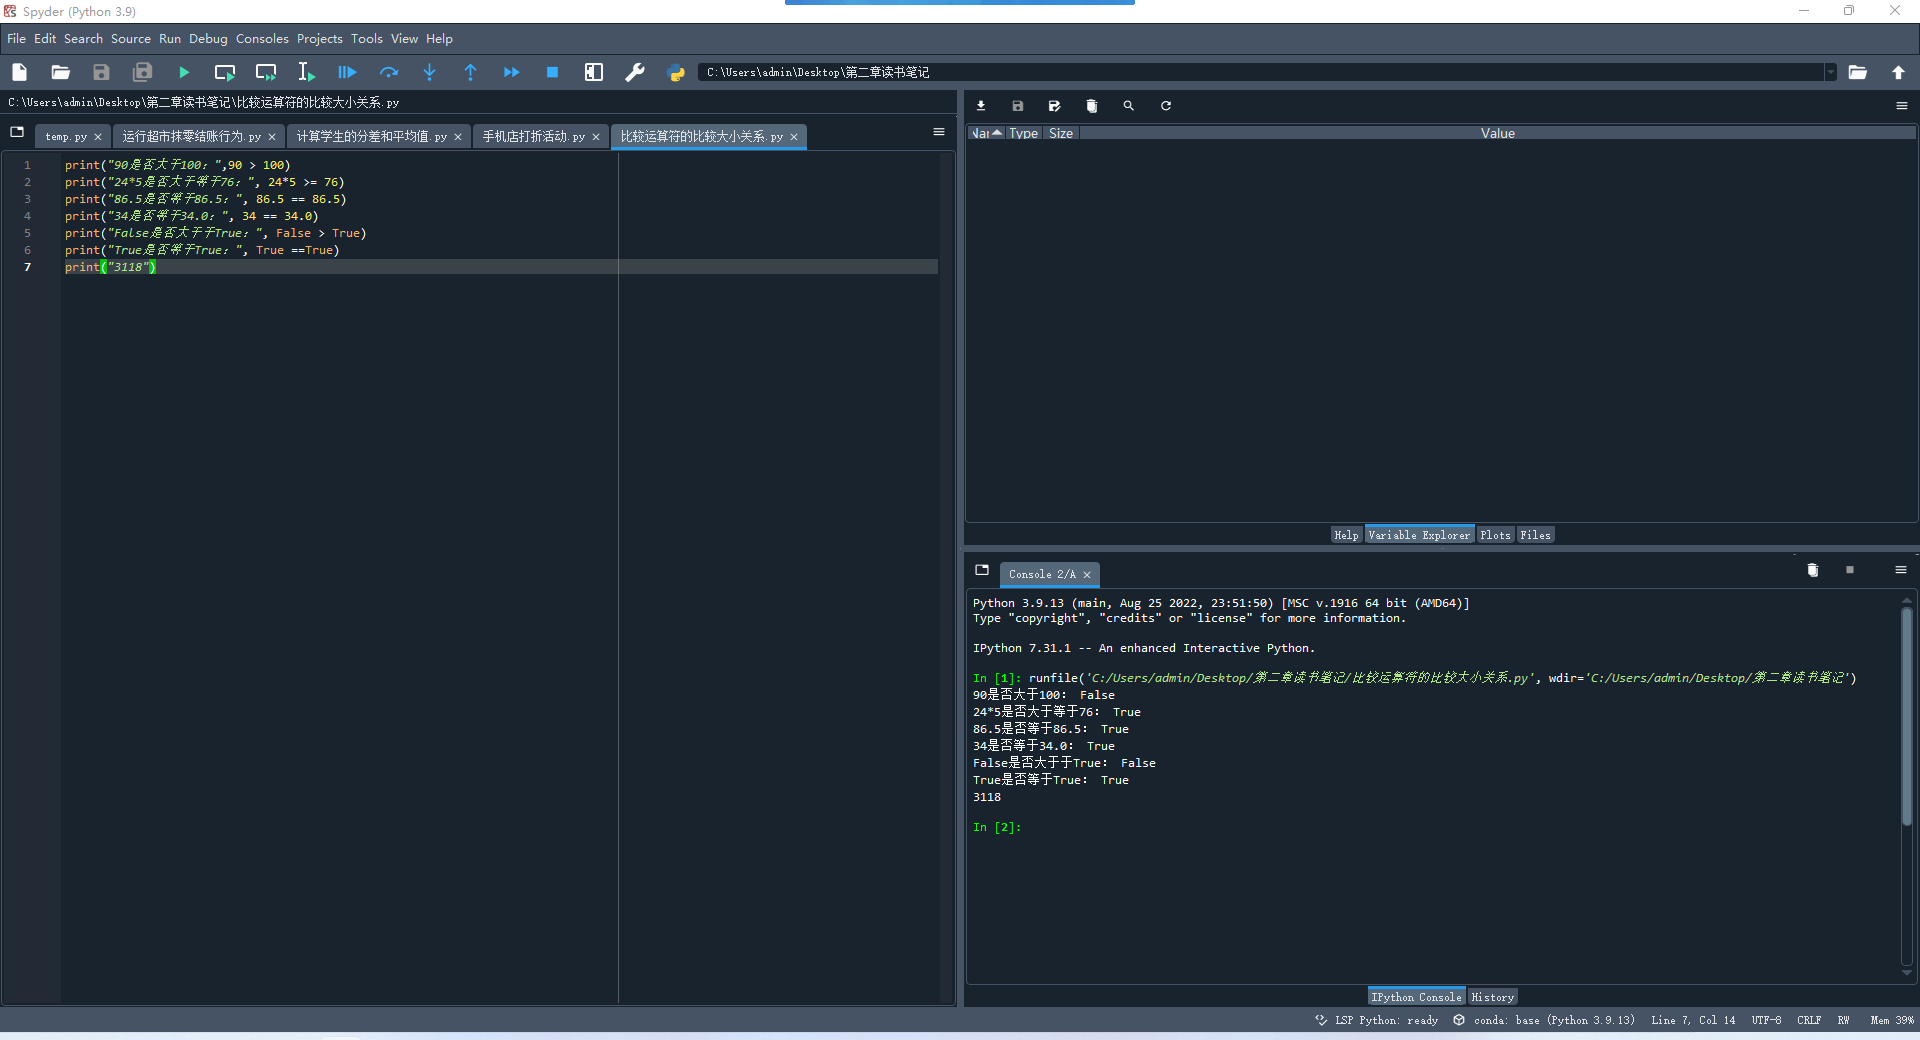1920x1040 pixels.
Task: Open console pane options hamburger menu
Action: pos(1901,570)
